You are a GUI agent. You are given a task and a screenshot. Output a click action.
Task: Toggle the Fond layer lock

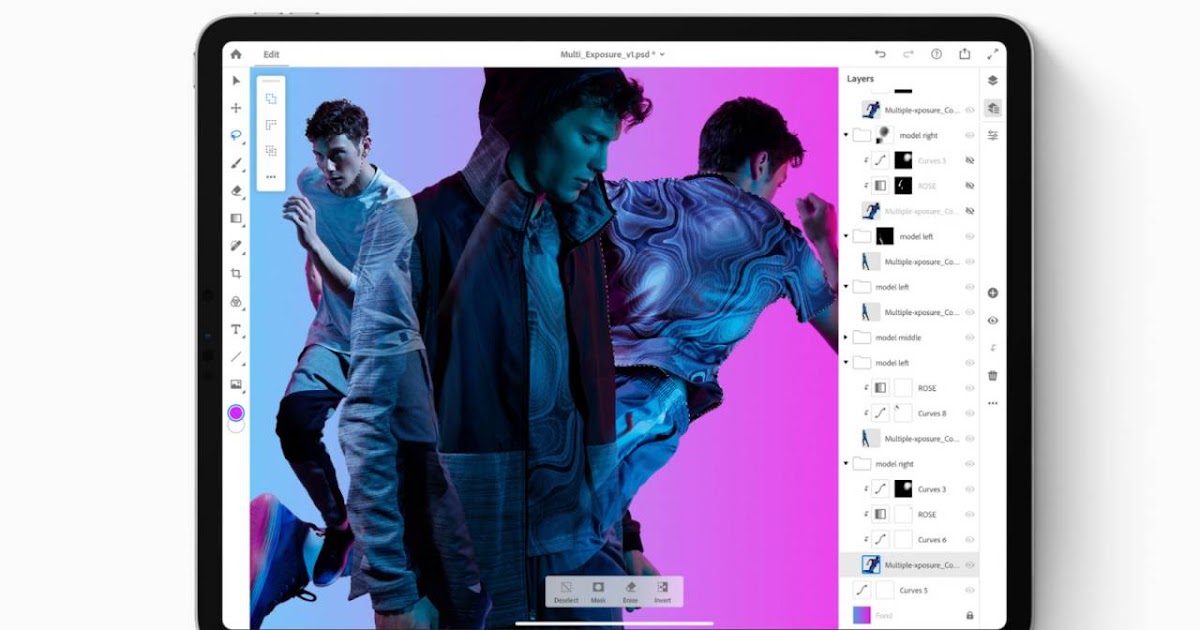(x=969, y=615)
